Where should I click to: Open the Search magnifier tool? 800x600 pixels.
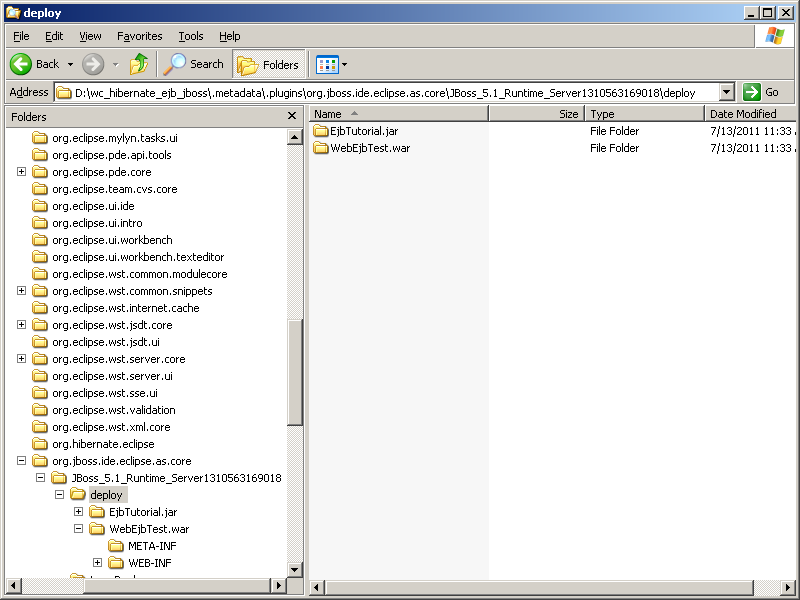(174, 64)
